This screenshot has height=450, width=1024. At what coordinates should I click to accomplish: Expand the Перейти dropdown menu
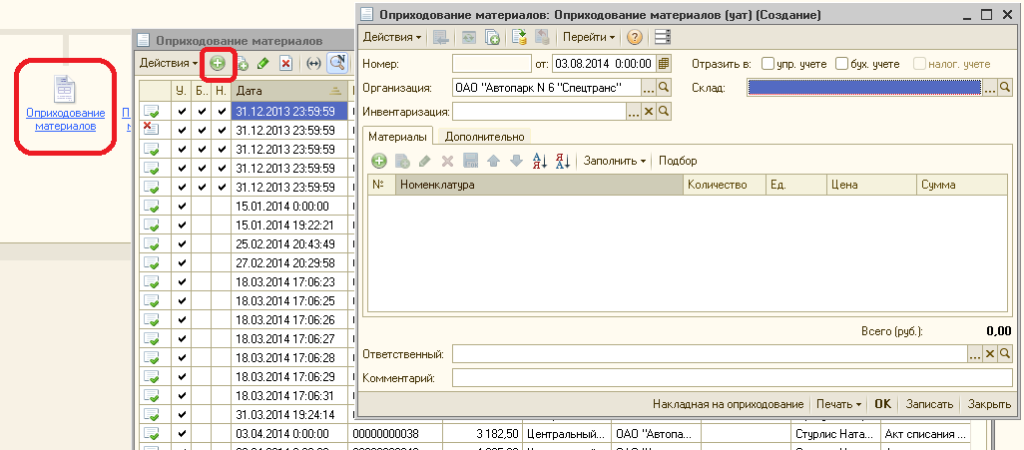pos(589,37)
